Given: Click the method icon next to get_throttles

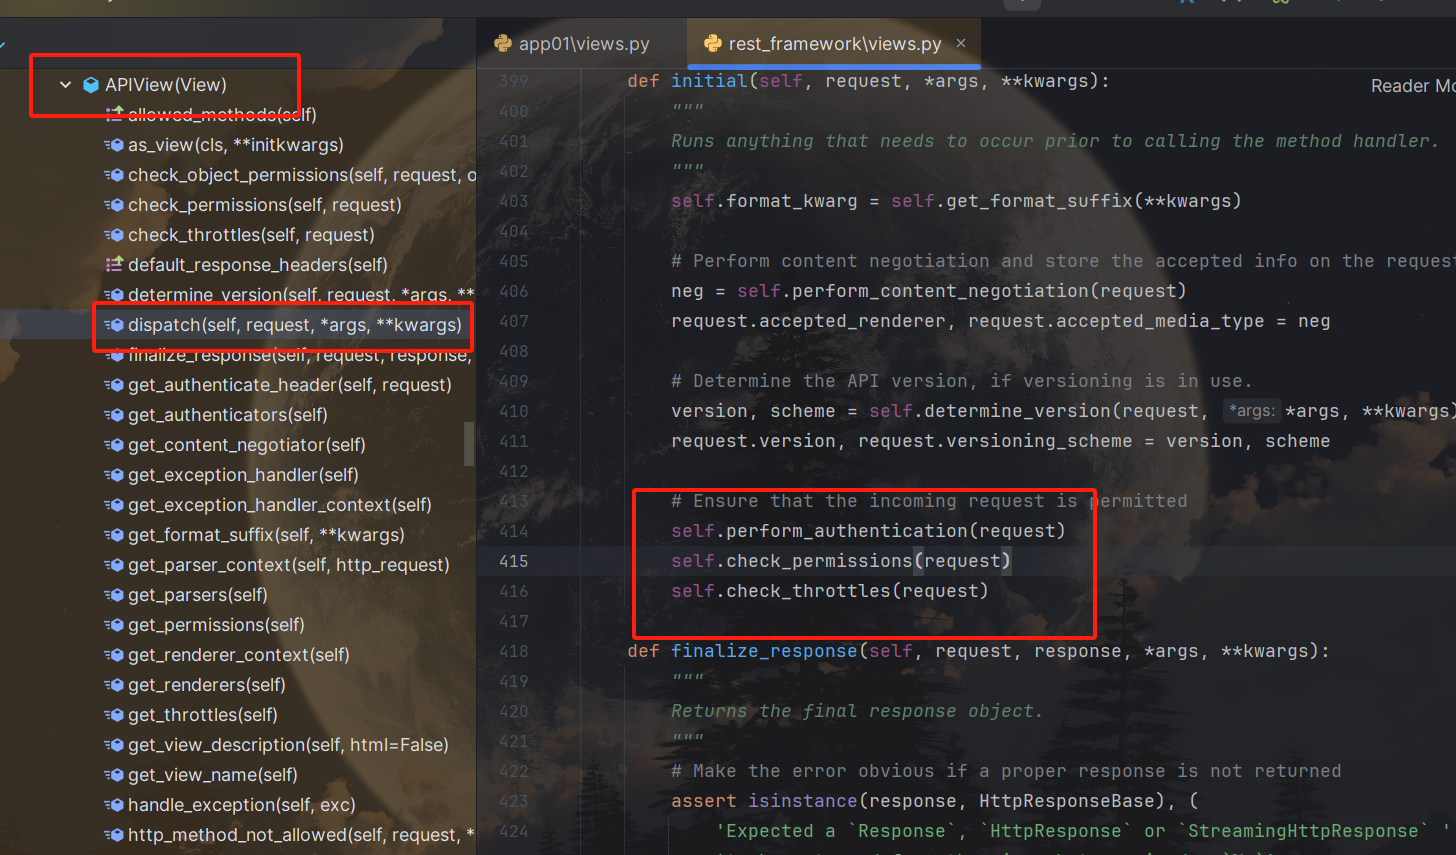Looking at the screenshot, I should 114,715.
